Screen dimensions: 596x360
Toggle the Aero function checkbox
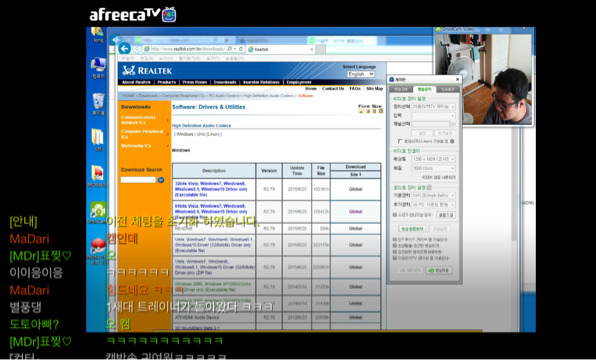[x=400, y=141]
